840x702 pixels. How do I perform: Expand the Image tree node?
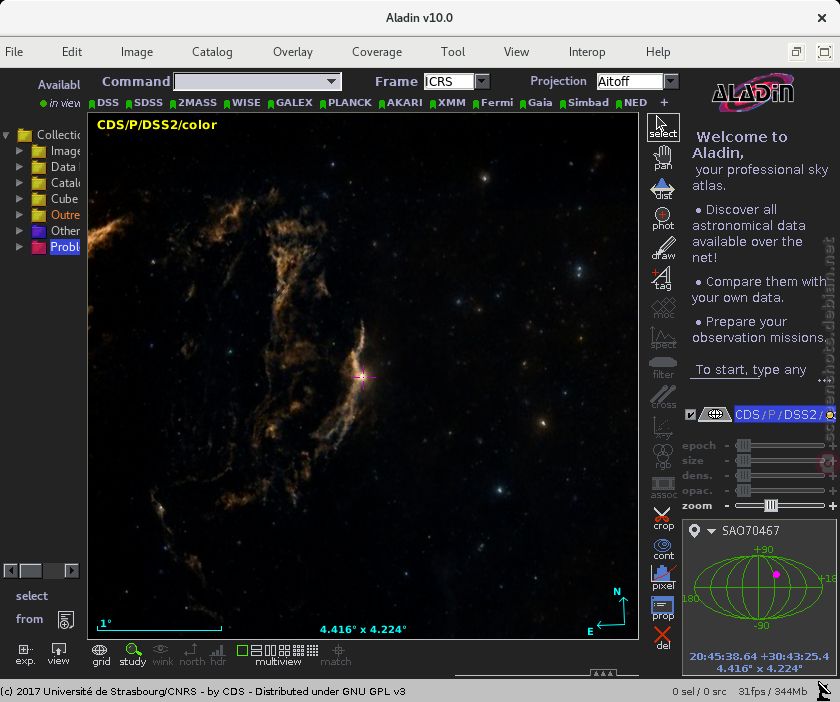(x=20, y=151)
